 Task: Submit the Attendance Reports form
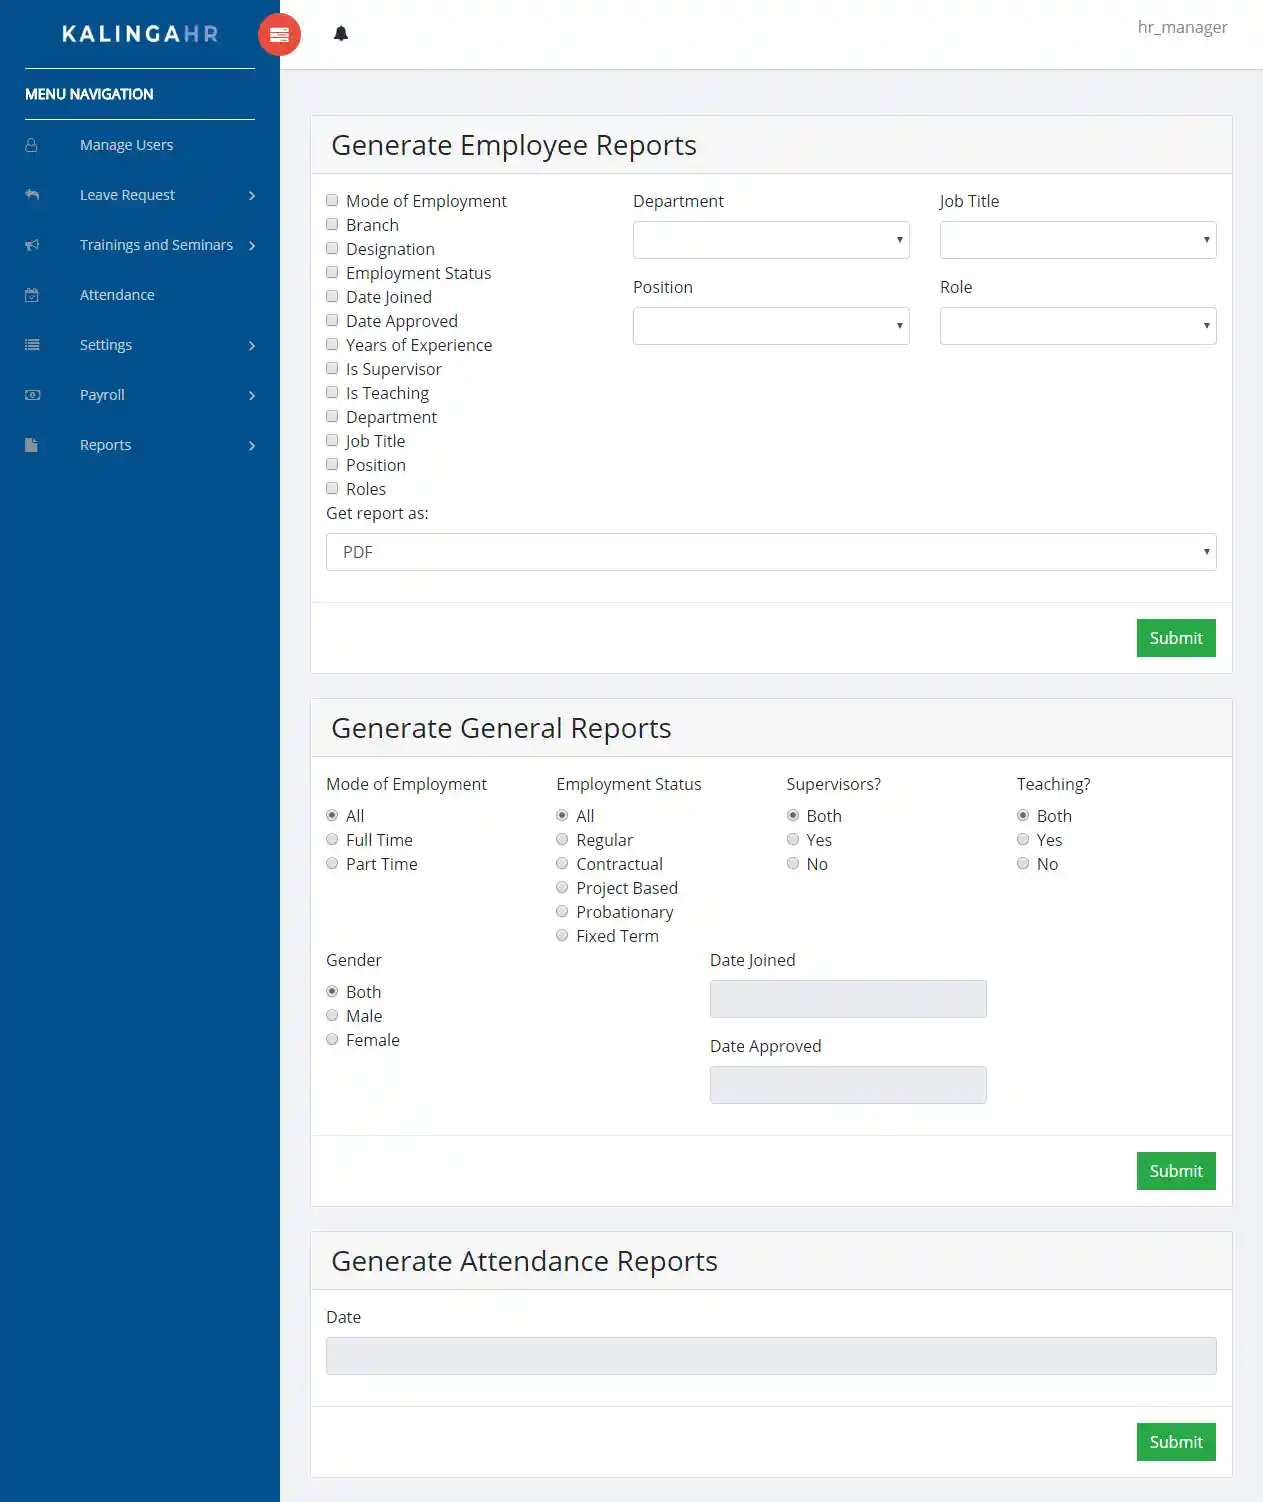[1176, 1442]
